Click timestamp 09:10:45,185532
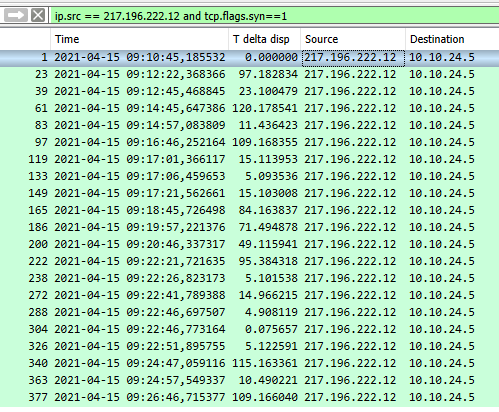This screenshot has width=499, height=412. tap(176, 57)
